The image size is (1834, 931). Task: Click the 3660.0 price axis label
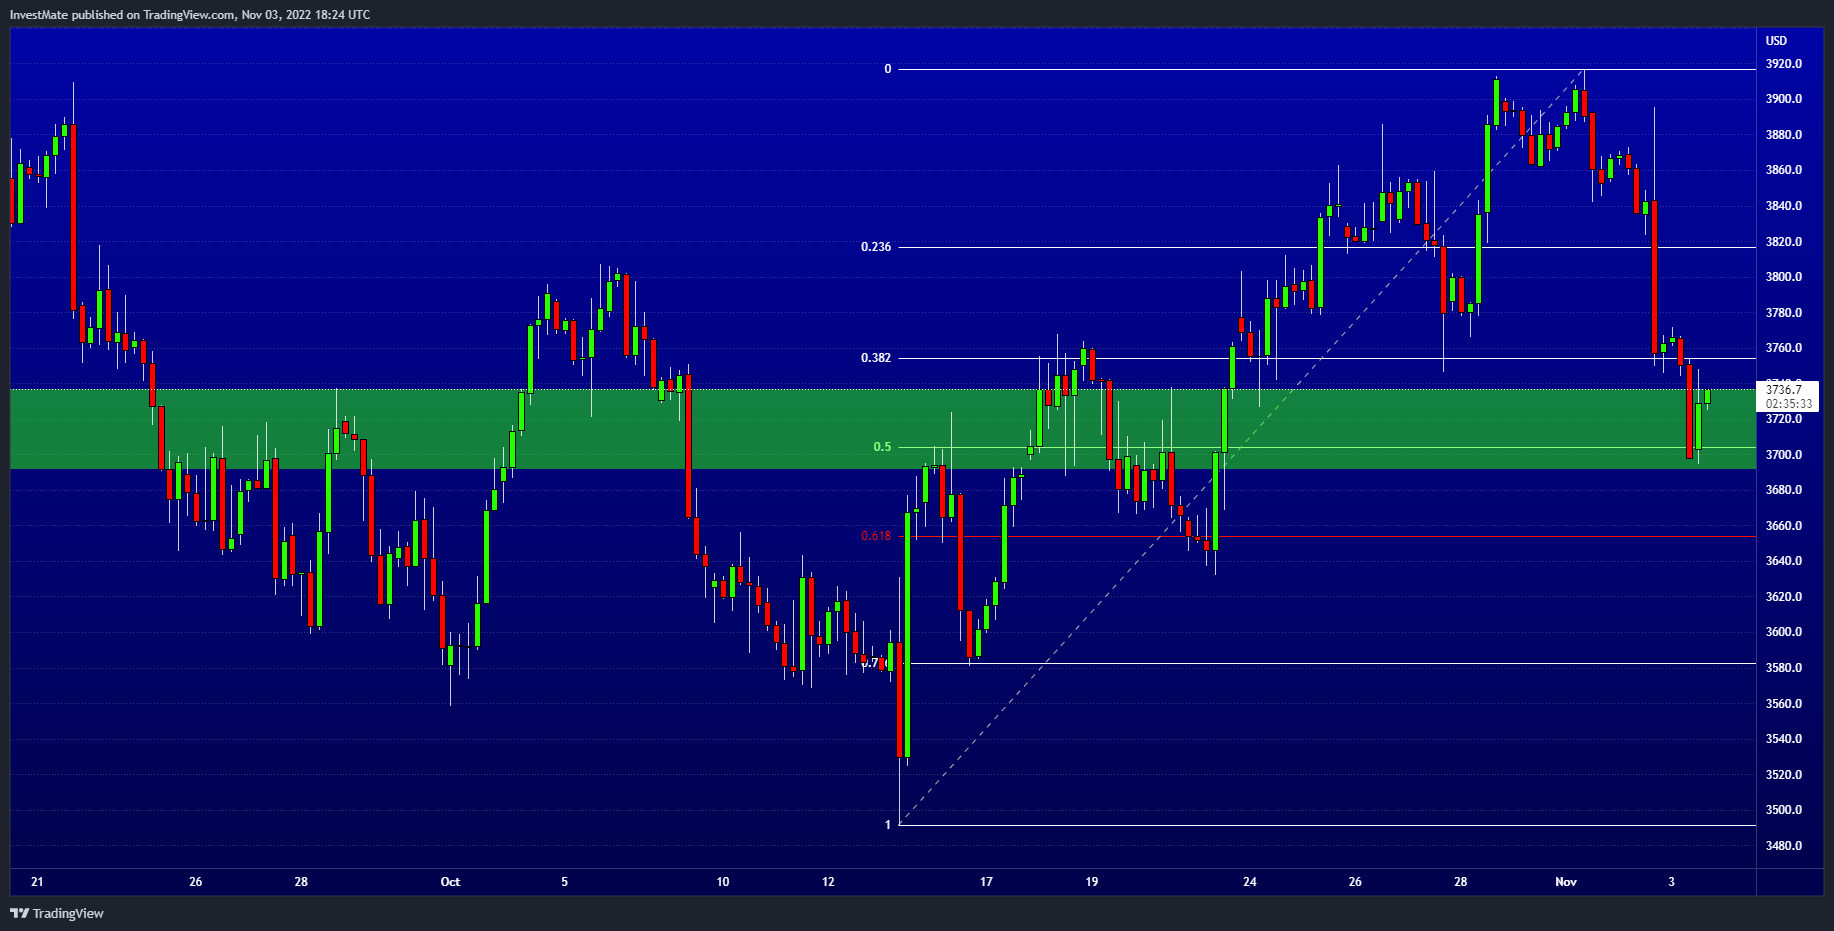[1784, 526]
